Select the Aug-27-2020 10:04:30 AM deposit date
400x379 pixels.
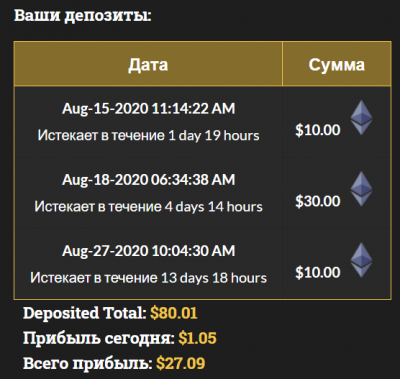pos(149,251)
